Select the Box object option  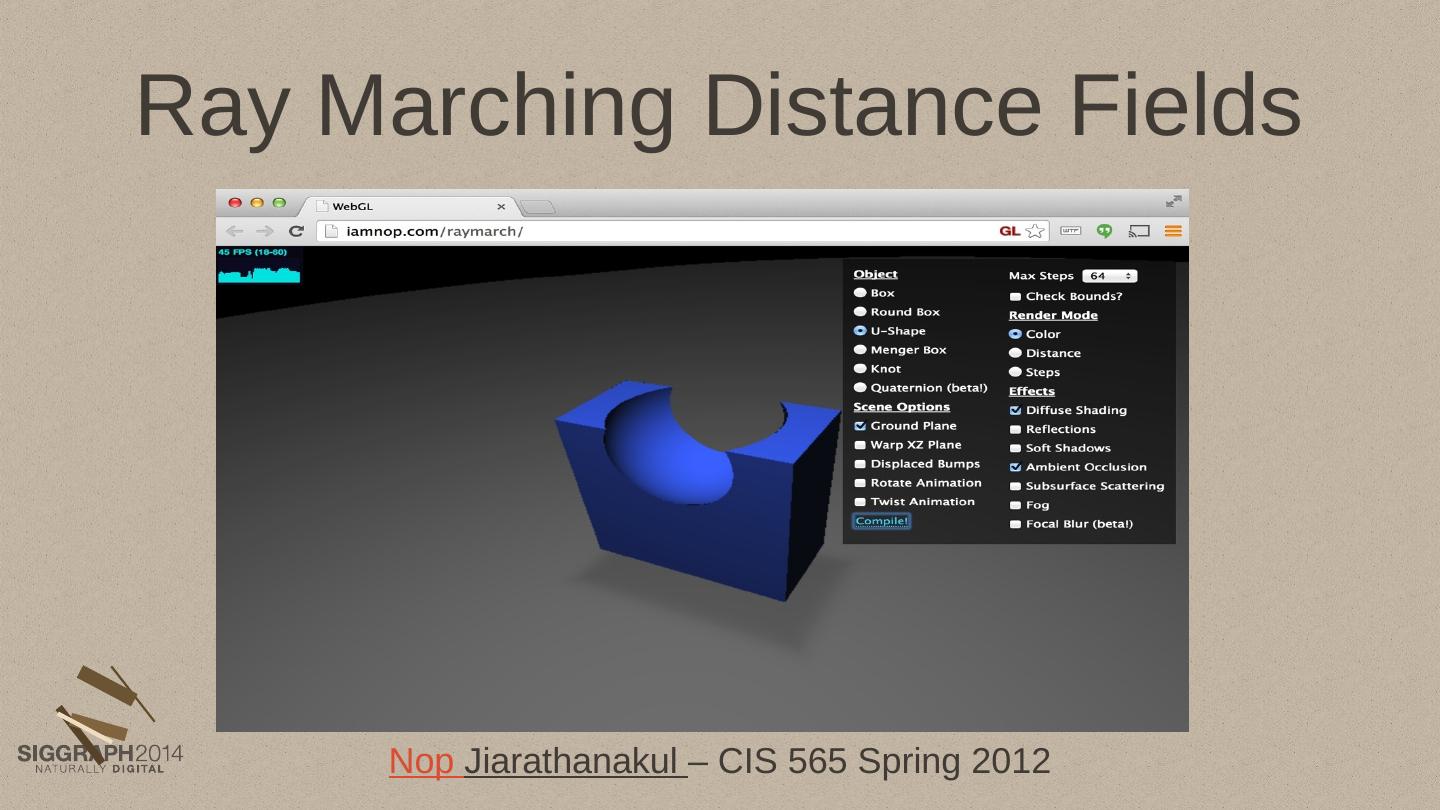coord(860,293)
